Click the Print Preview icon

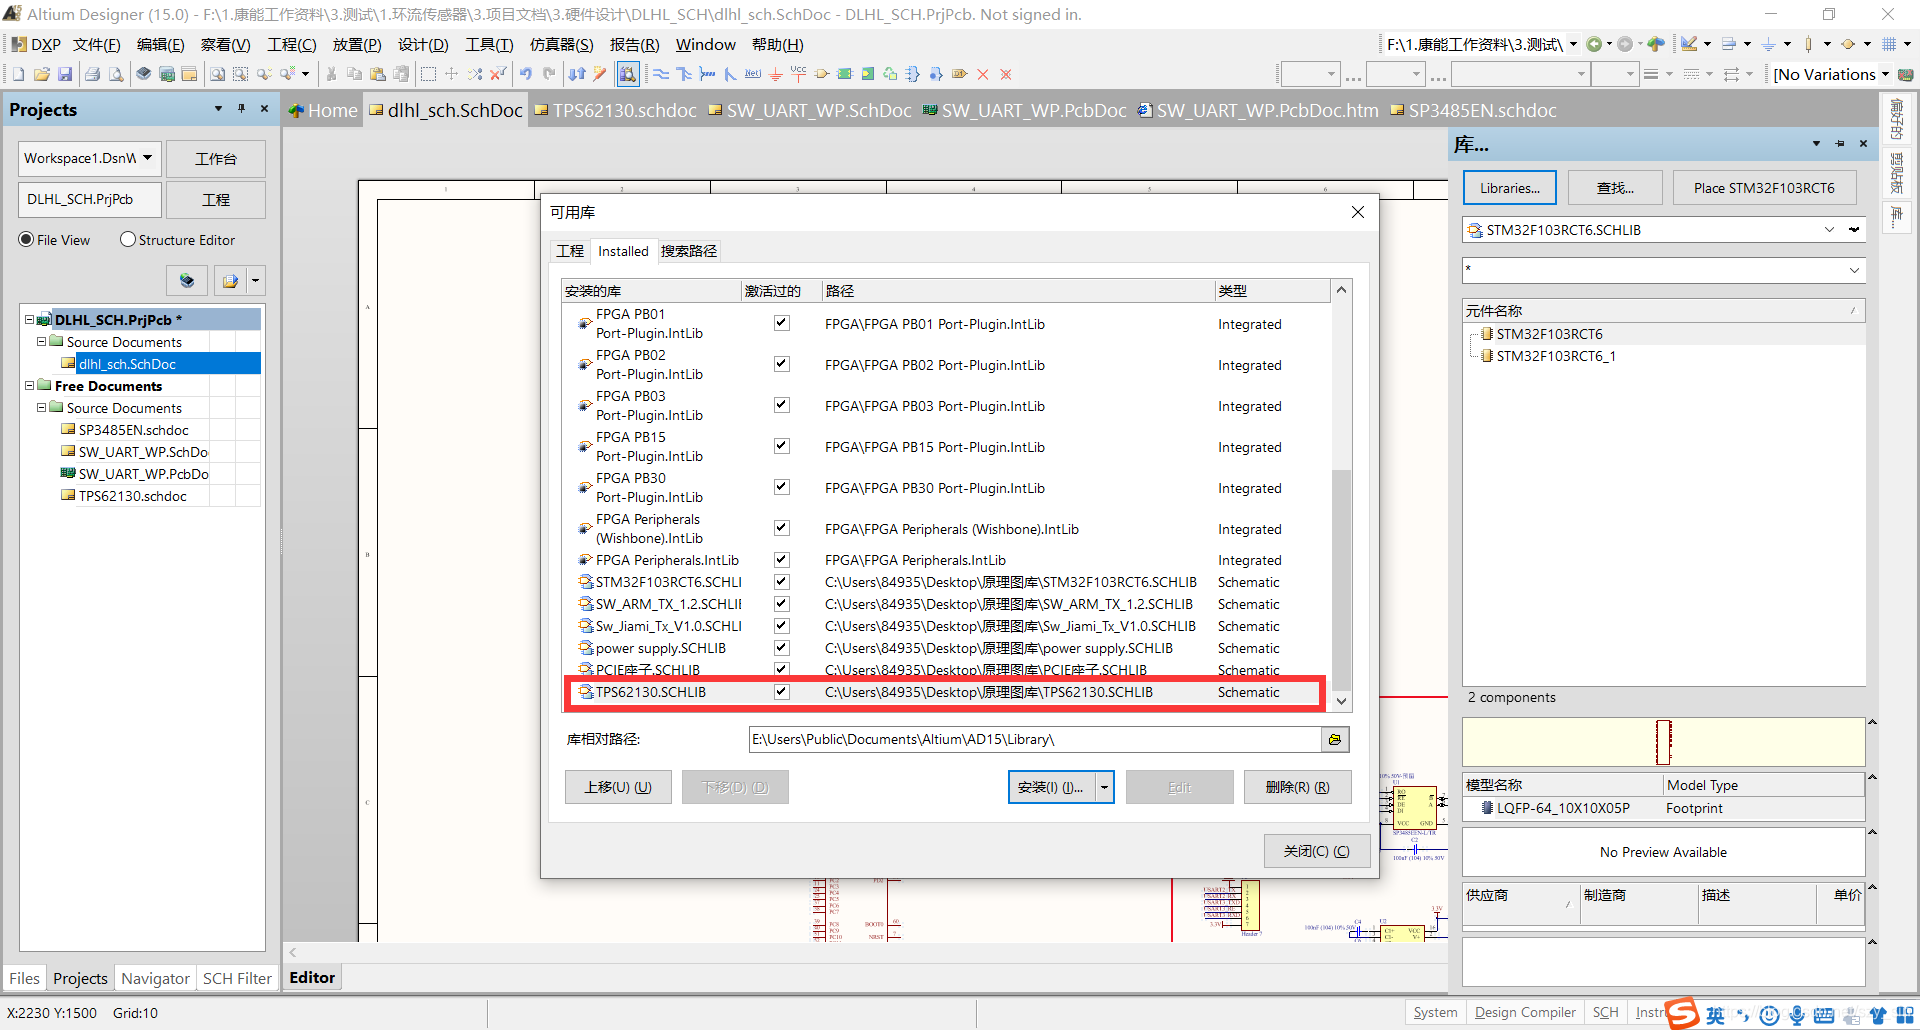[x=115, y=74]
